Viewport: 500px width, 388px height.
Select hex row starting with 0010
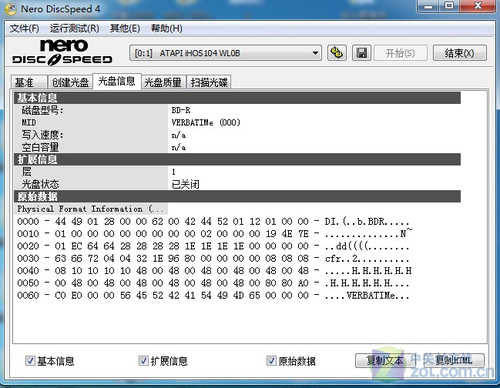click(215, 234)
